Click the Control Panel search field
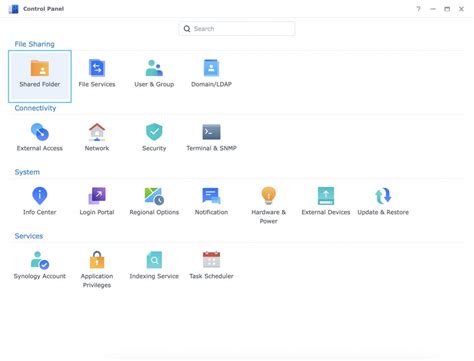The image size is (474, 361). click(237, 29)
